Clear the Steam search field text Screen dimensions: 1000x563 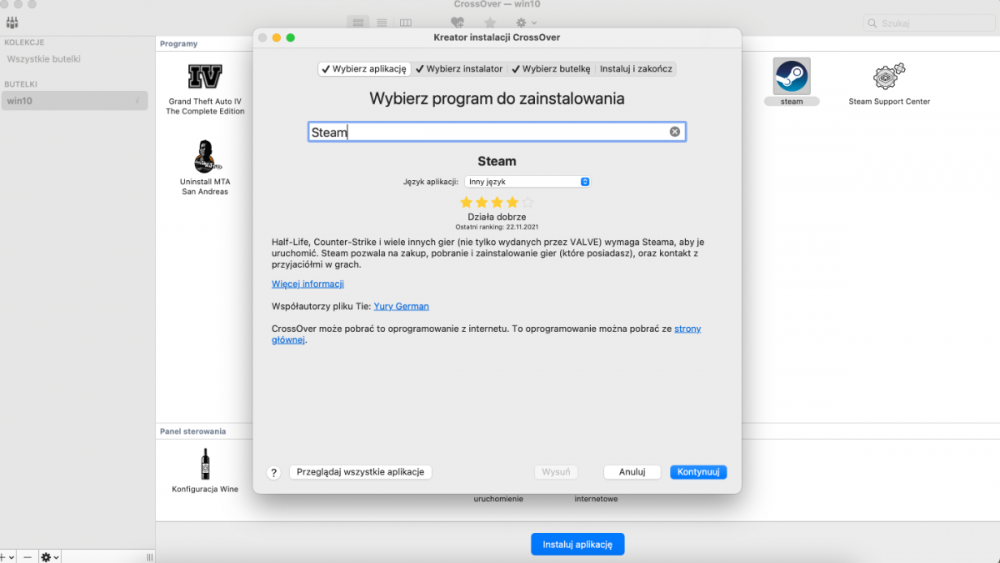674,131
